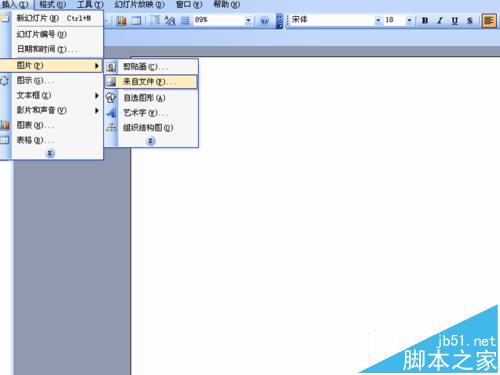Toggle Italic formatting

tap(440, 21)
